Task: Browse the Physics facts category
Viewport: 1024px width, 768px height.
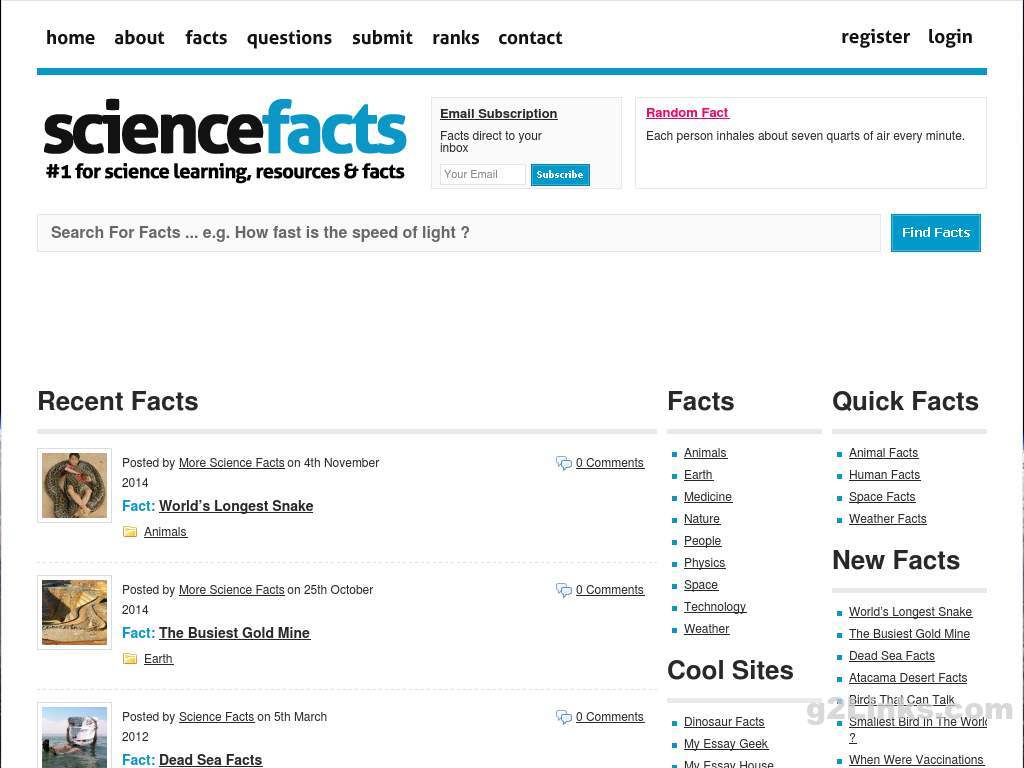Action: [x=704, y=563]
